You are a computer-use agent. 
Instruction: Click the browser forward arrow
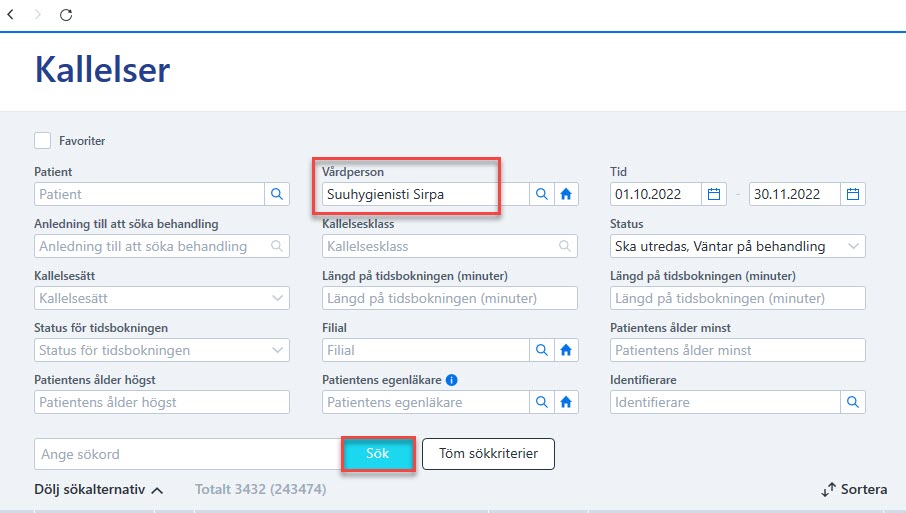[x=38, y=14]
